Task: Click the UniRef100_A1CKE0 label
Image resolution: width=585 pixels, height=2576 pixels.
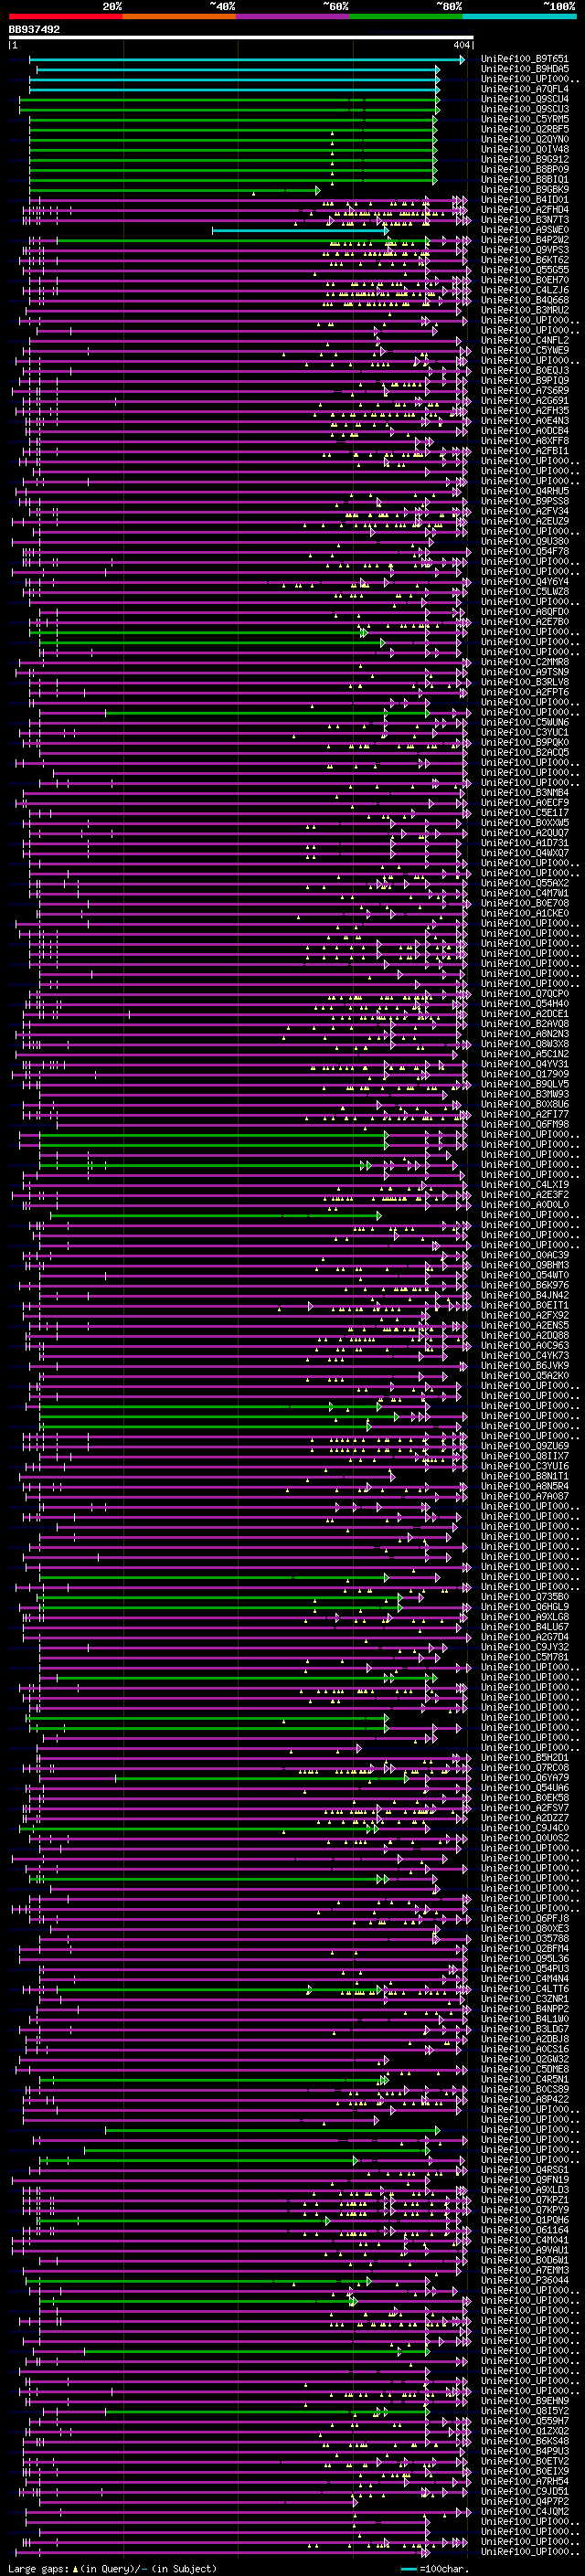Action: coord(525,913)
